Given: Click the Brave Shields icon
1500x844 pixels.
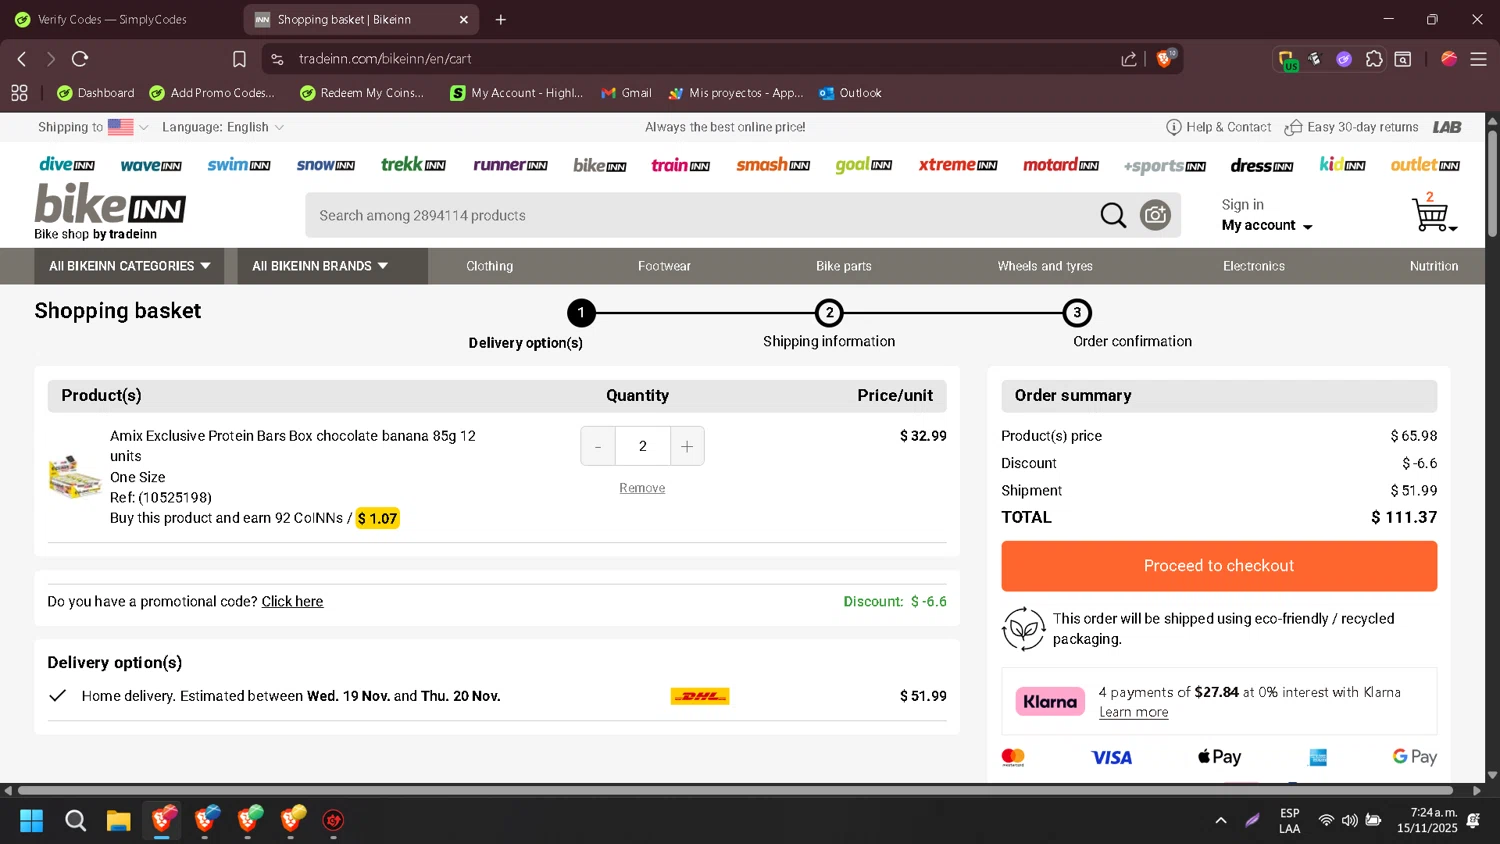Looking at the screenshot, I should pyautogui.click(x=1165, y=58).
